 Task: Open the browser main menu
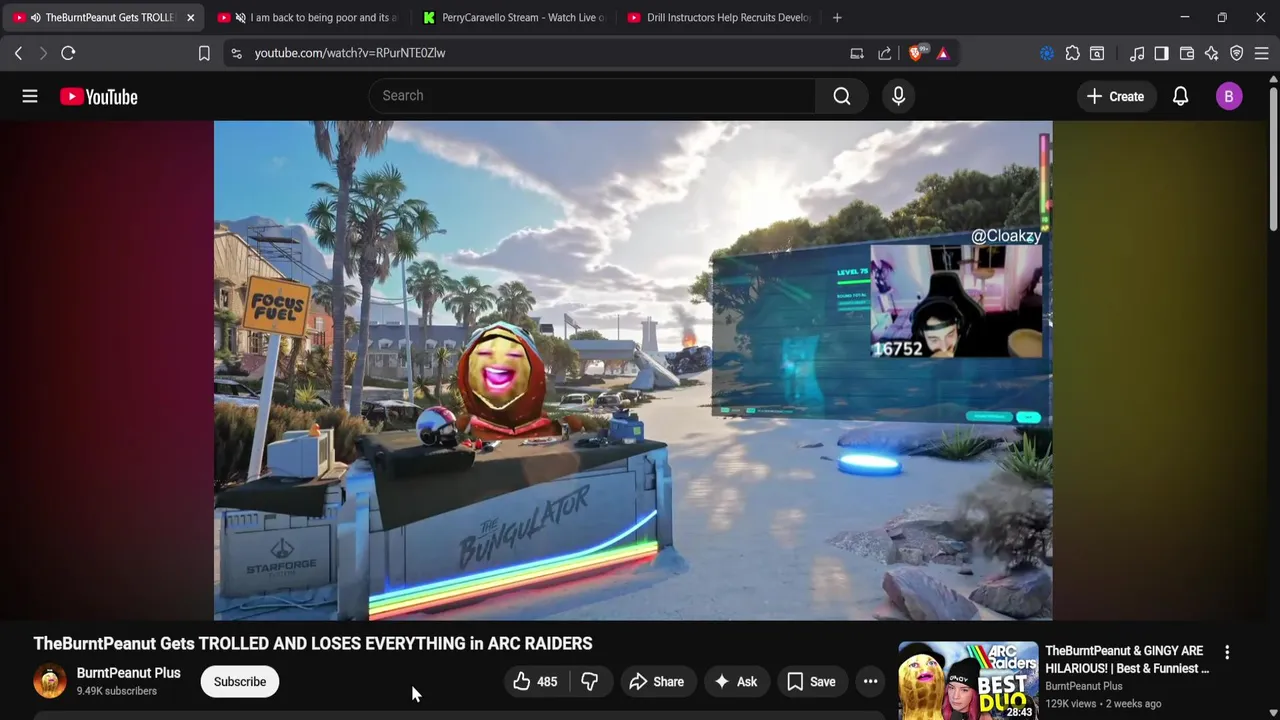click(x=1262, y=53)
